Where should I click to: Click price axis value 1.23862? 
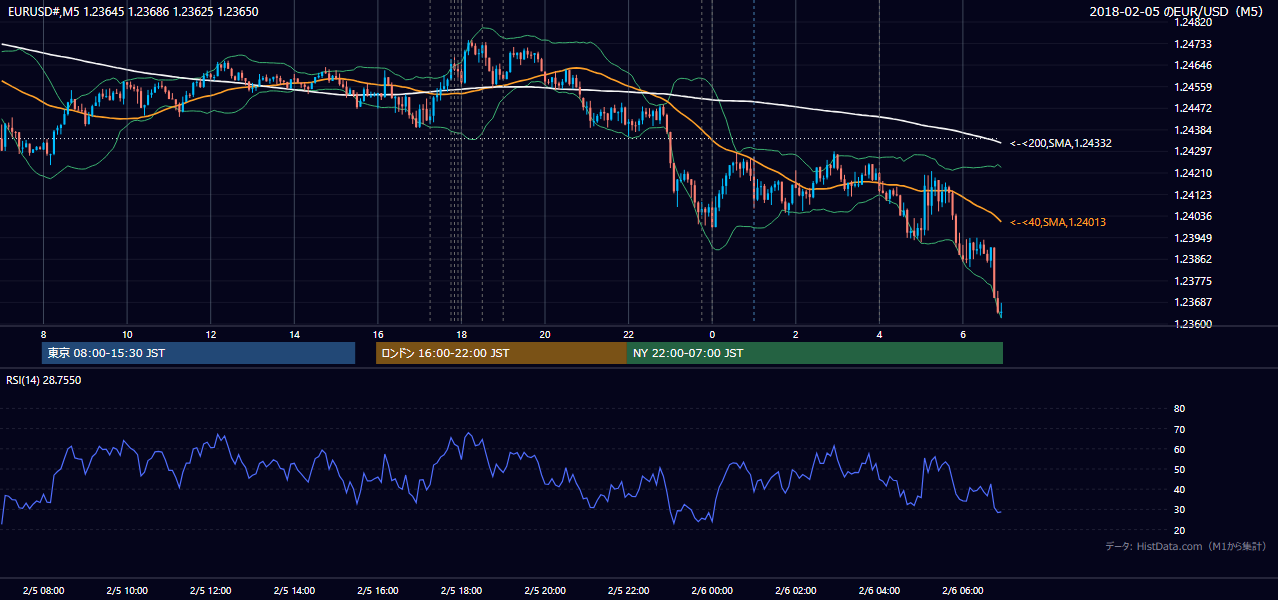1192,259
